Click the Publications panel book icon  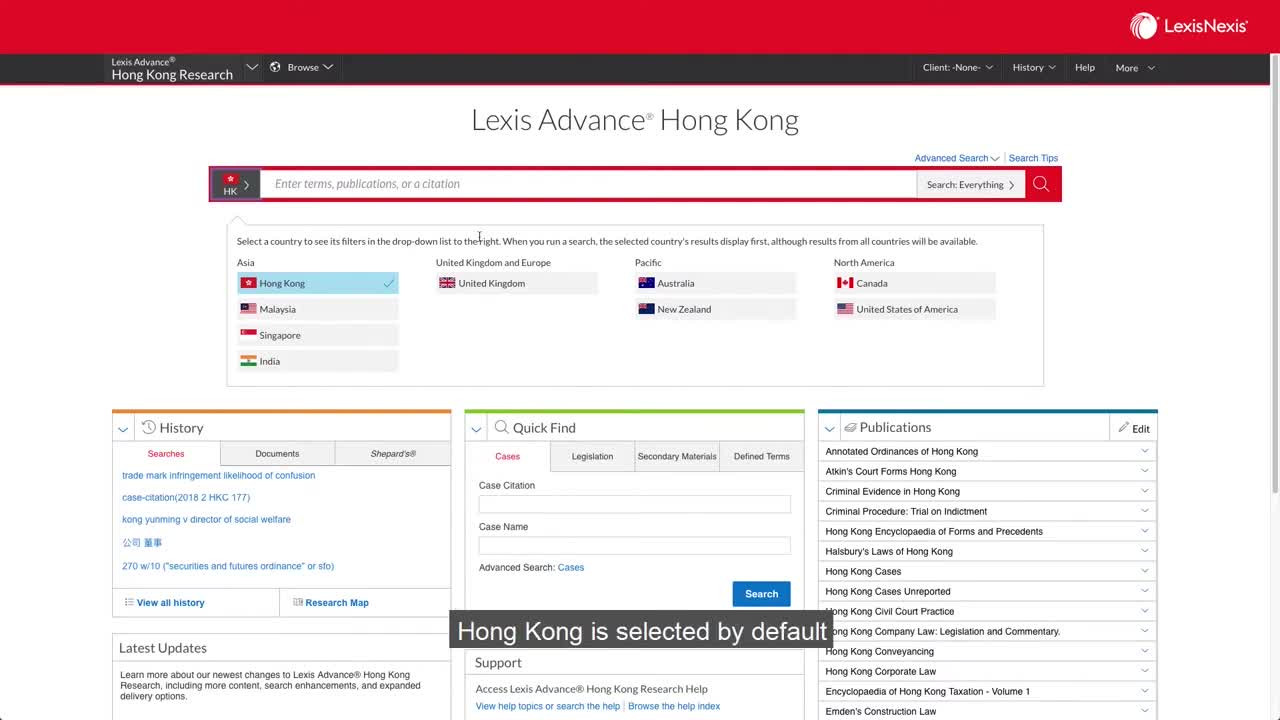point(850,427)
